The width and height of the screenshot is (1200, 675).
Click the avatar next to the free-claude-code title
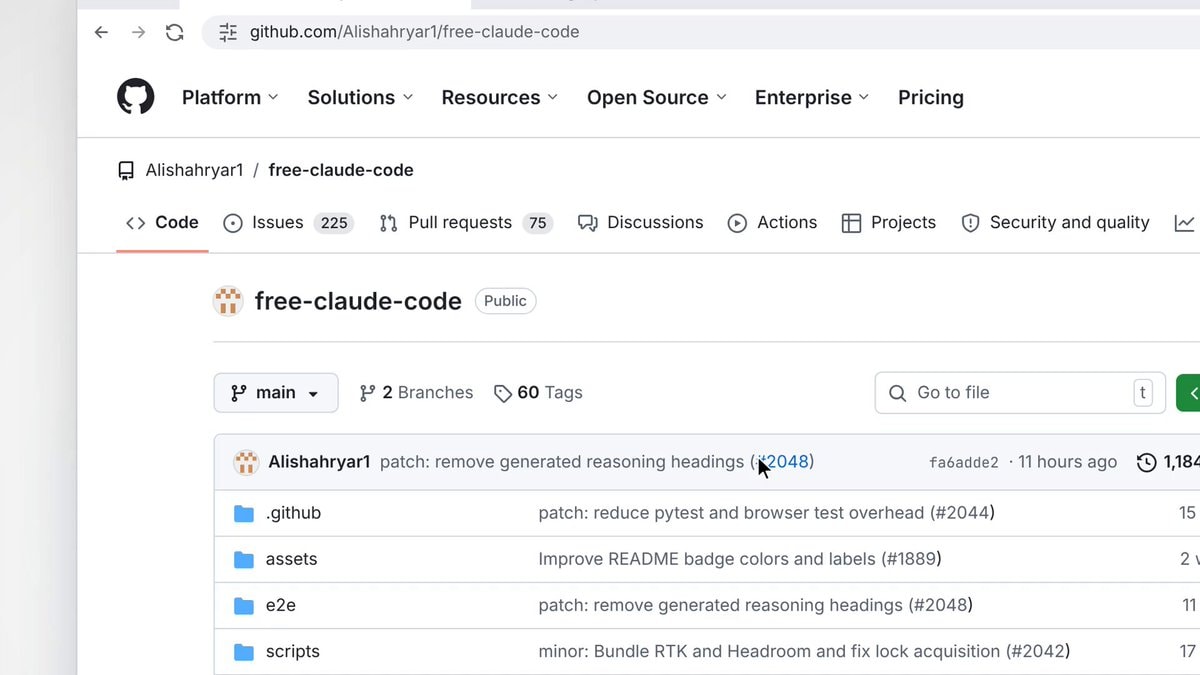click(228, 301)
